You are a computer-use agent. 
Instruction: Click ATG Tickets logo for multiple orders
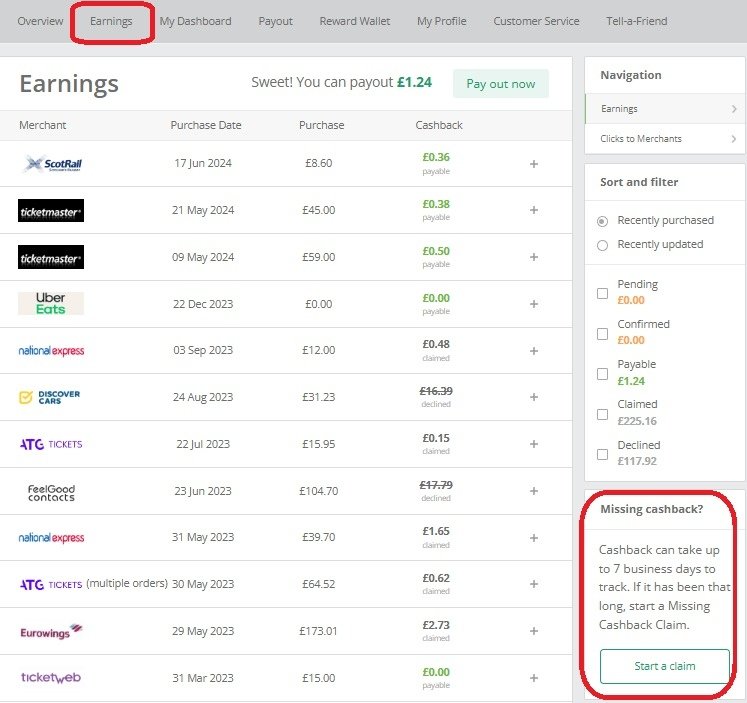(x=51, y=584)
